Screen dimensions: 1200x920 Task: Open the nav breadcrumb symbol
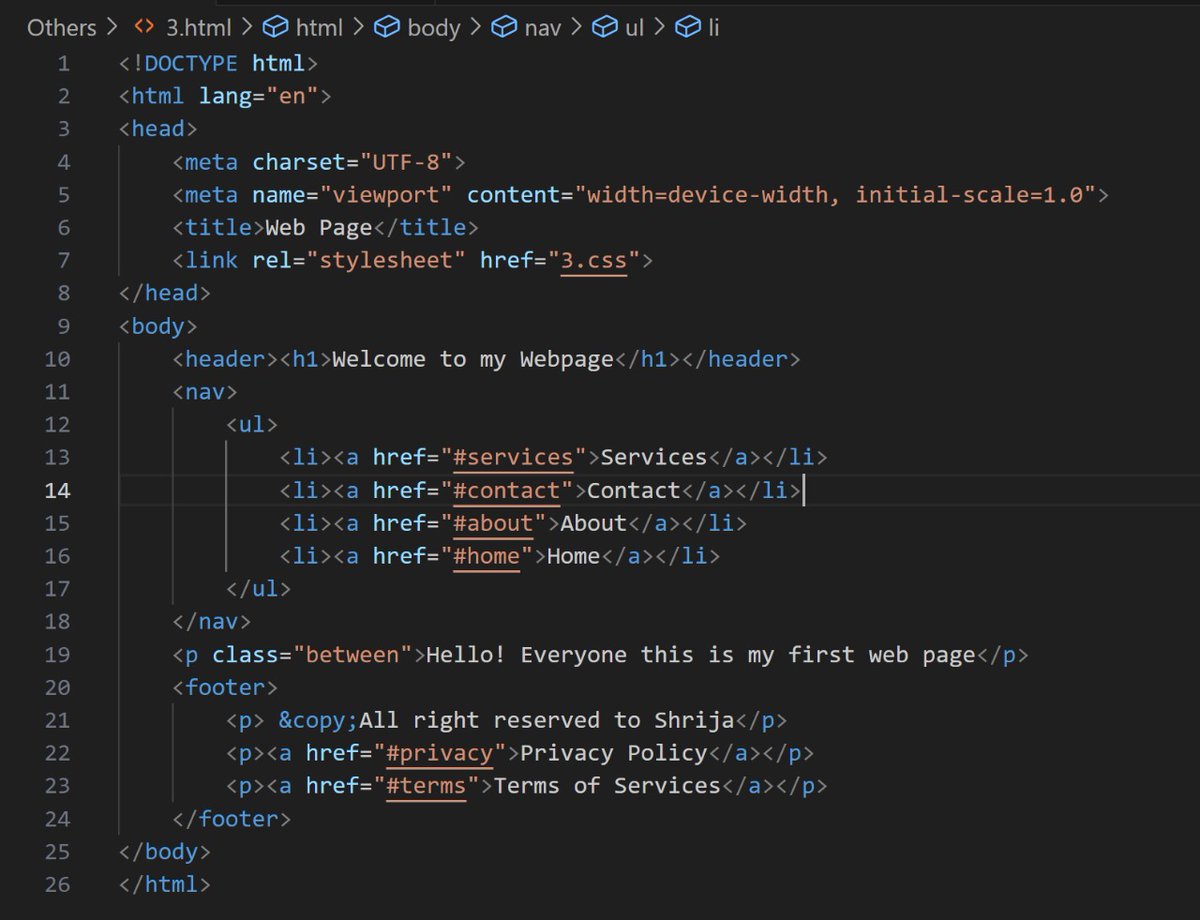click(543, 27)
